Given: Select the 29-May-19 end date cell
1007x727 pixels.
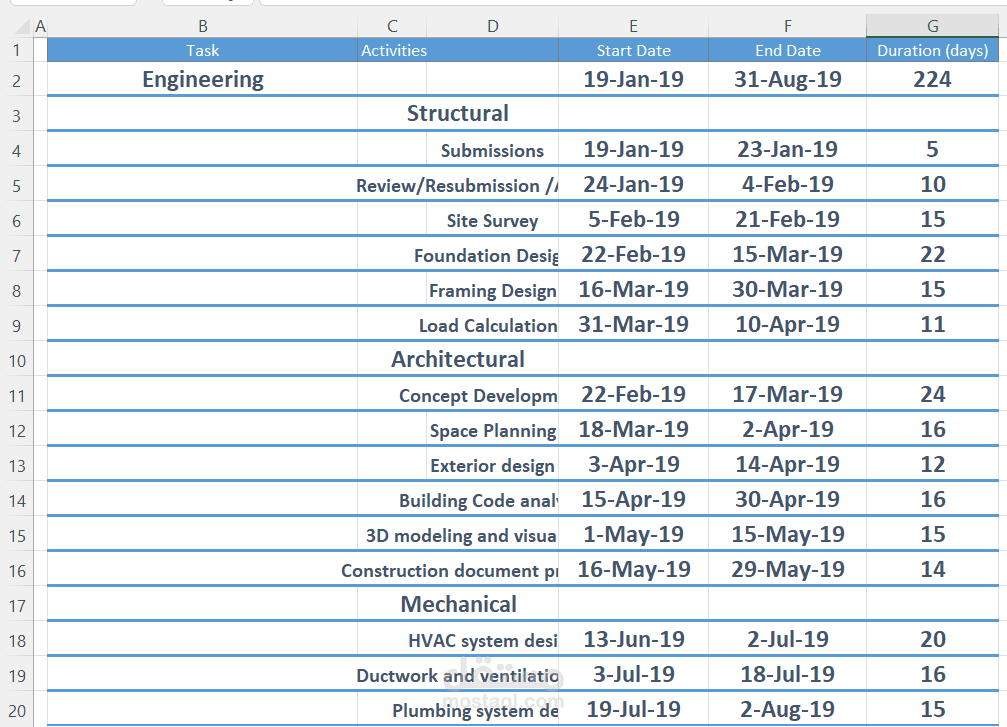Looking at the screenshot, I should pos(787,569).
